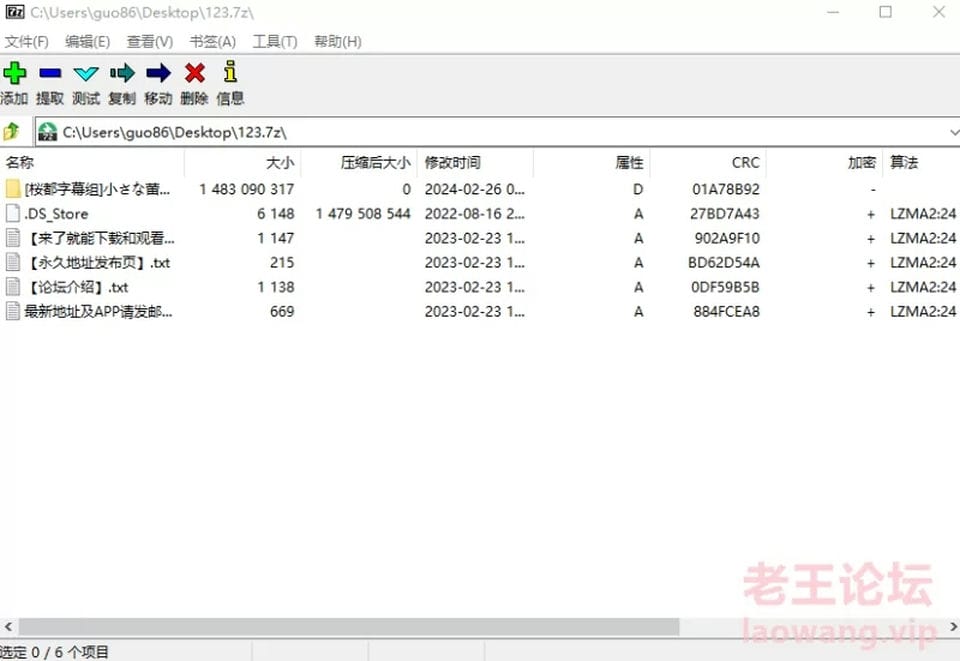Screen dimensions: 960x661
Task: Click the Extract (提取) minus icon
Action: point(50,73)
